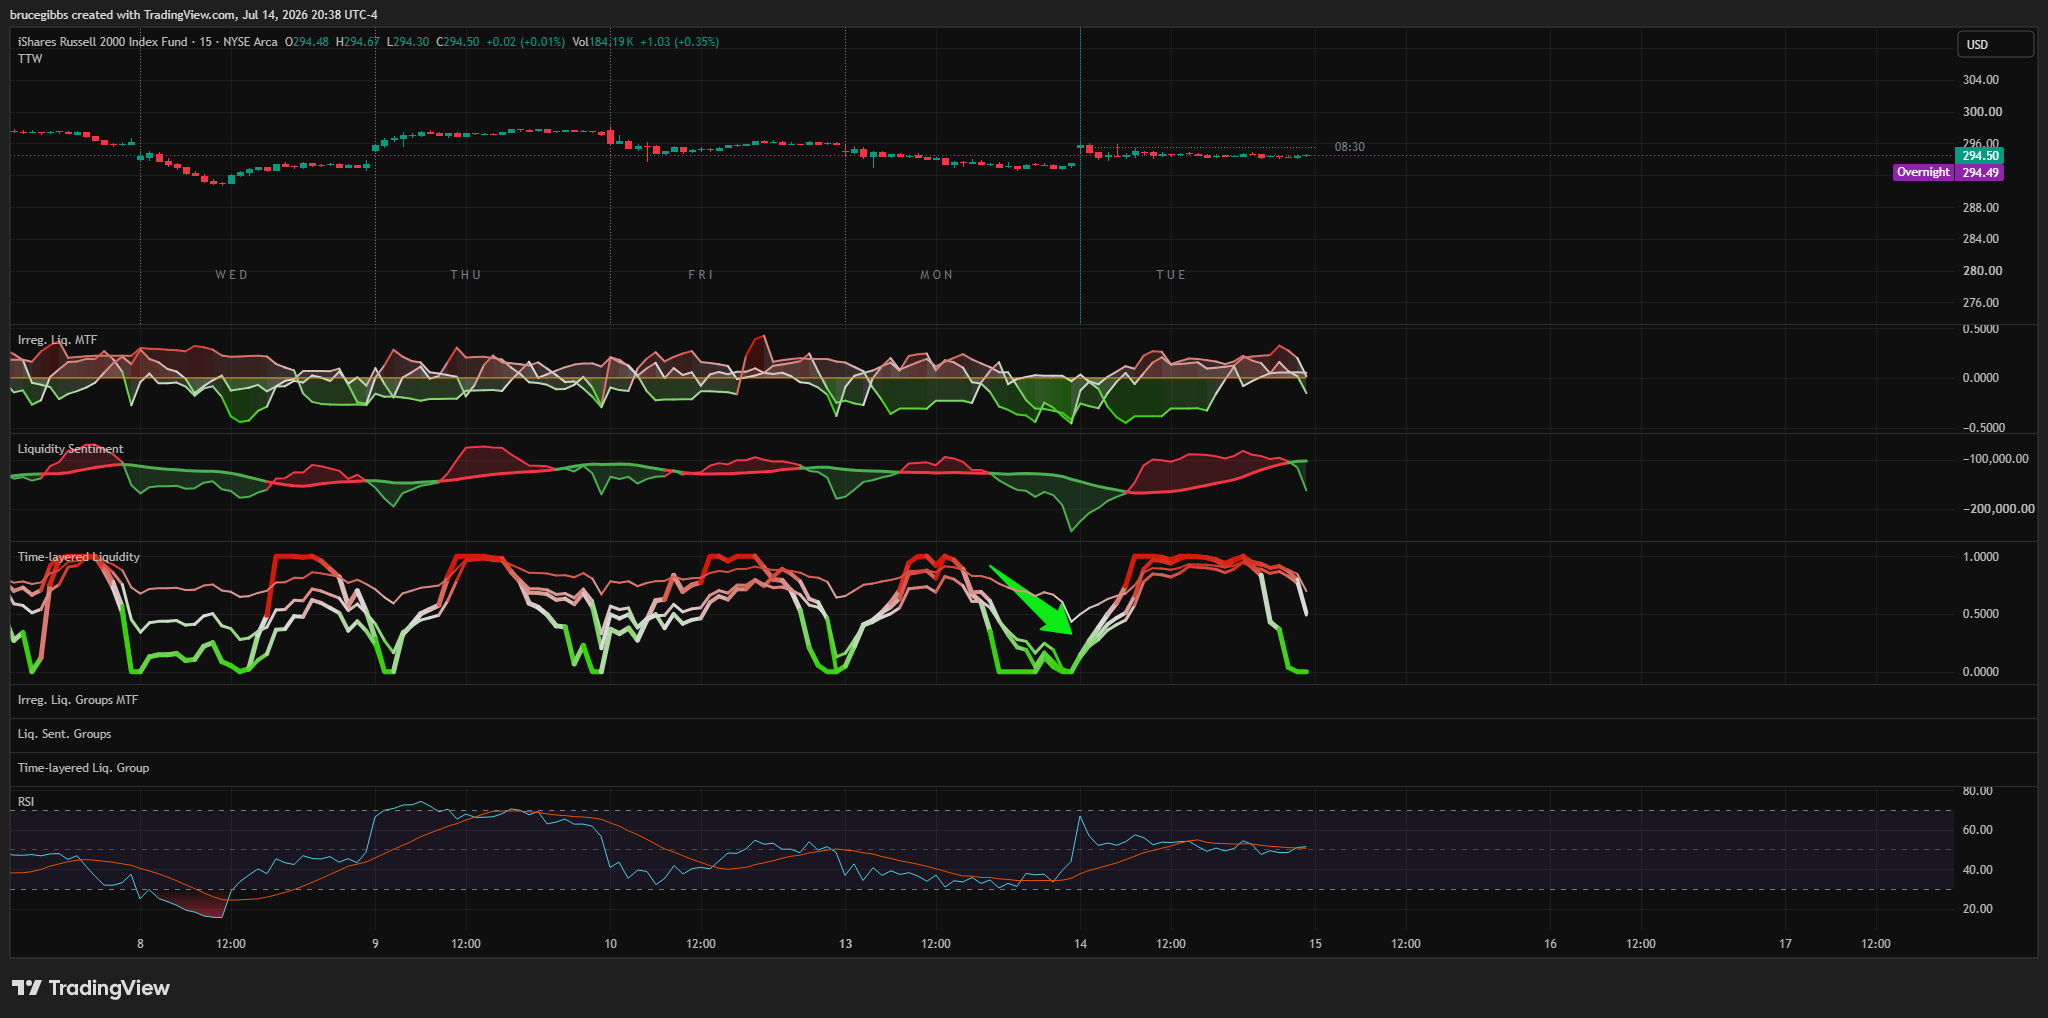Click the 08:30 session time label
The image size is (2048, 1018).
pos(1350,147)
